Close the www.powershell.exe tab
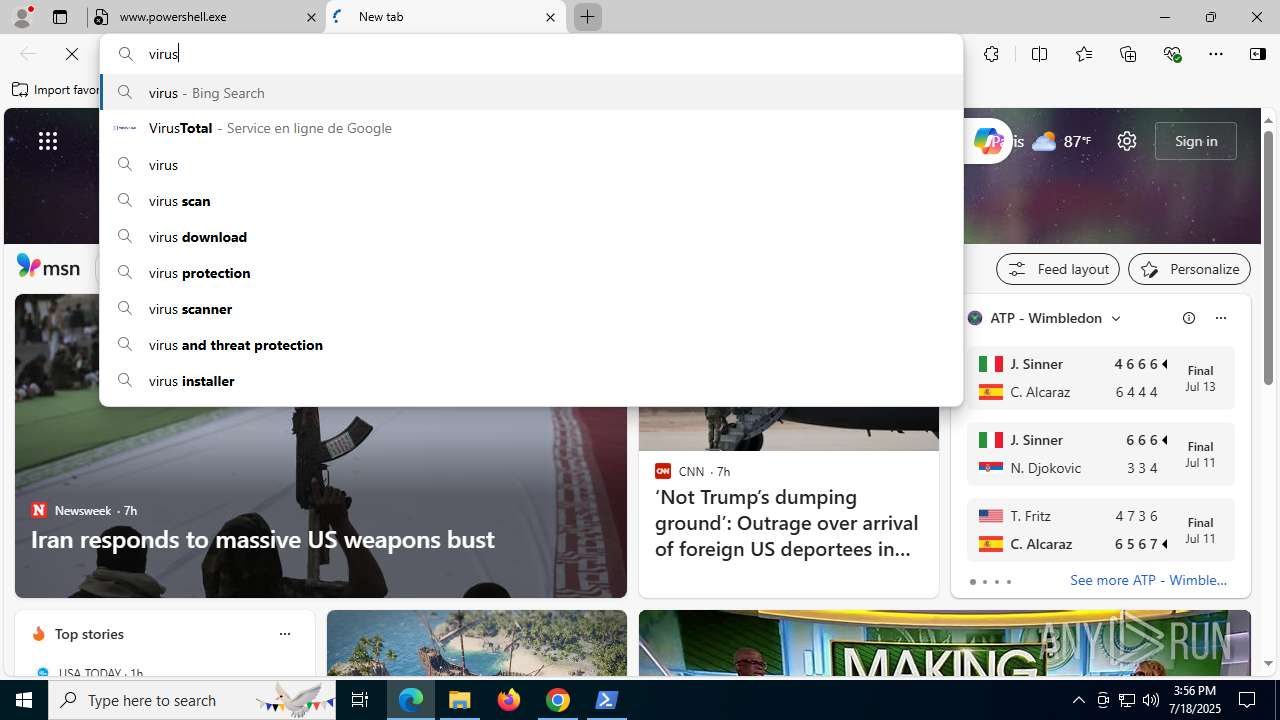 (x=311, y=17)
